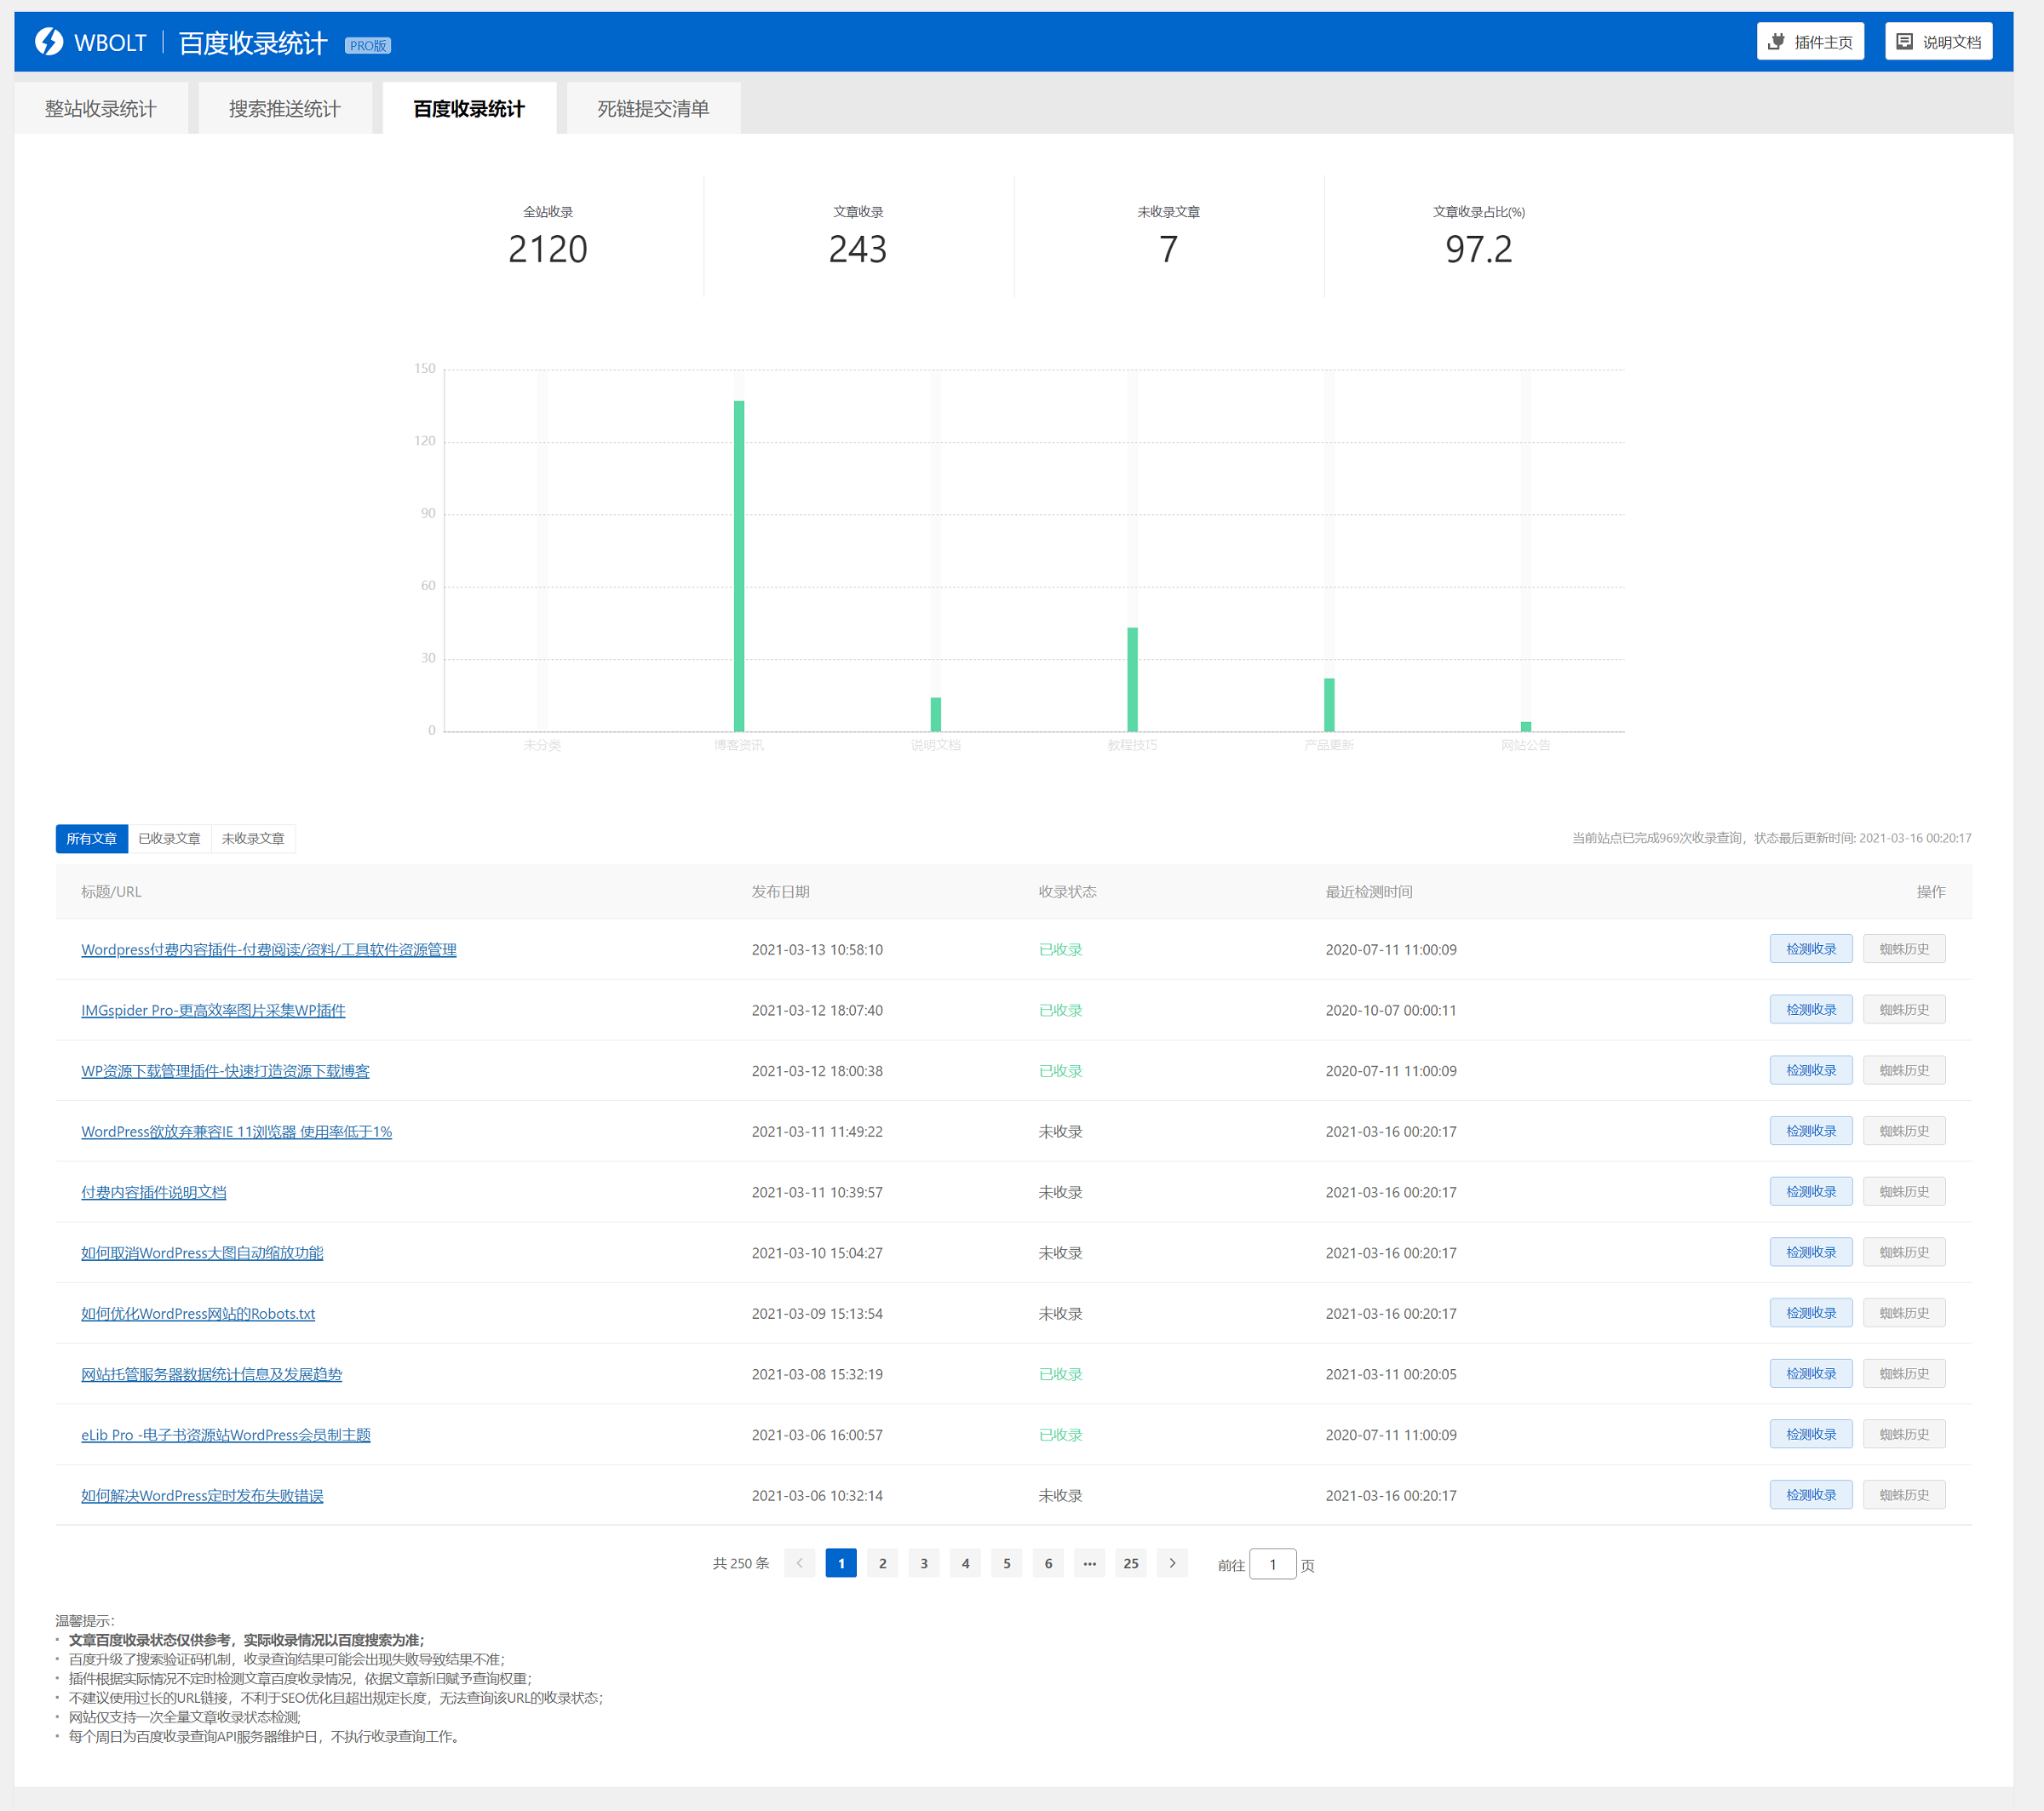
Task: Click the tall 博客资讯 green chart bar
Action: [x=739, y=565]
